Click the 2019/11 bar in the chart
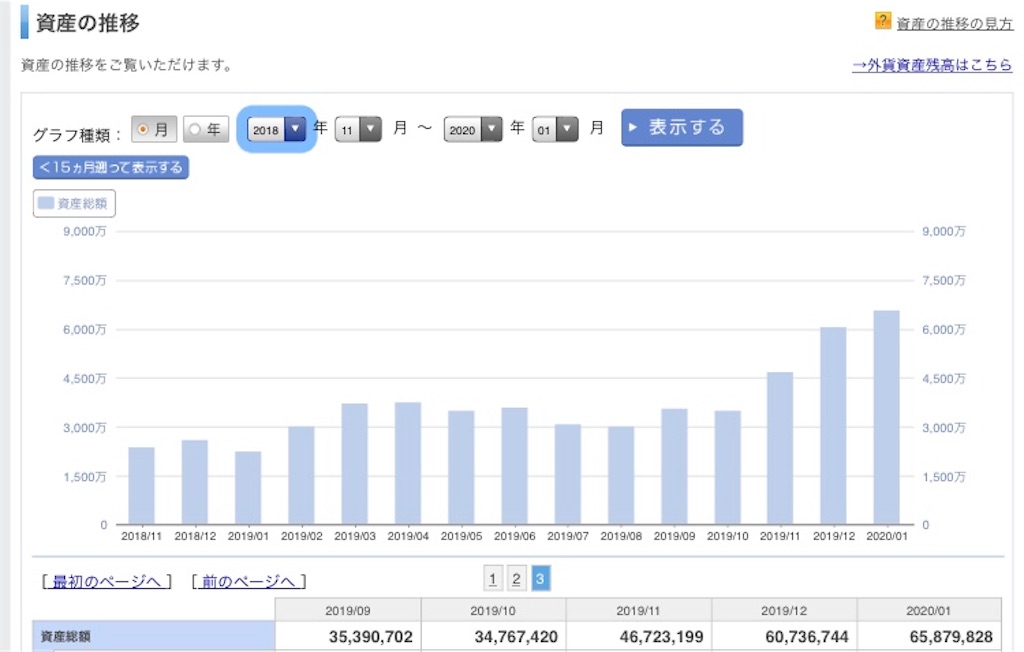The height and width of the screenshot is (652, 1024). click(780, 448)
